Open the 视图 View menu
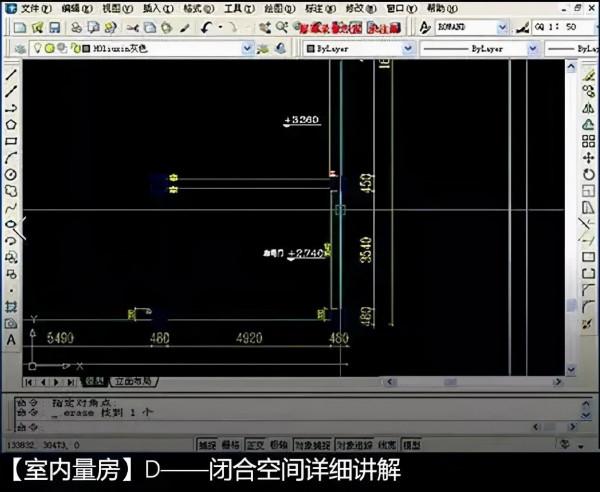Viewport: 600px width, 492px height. click(117, 8)
